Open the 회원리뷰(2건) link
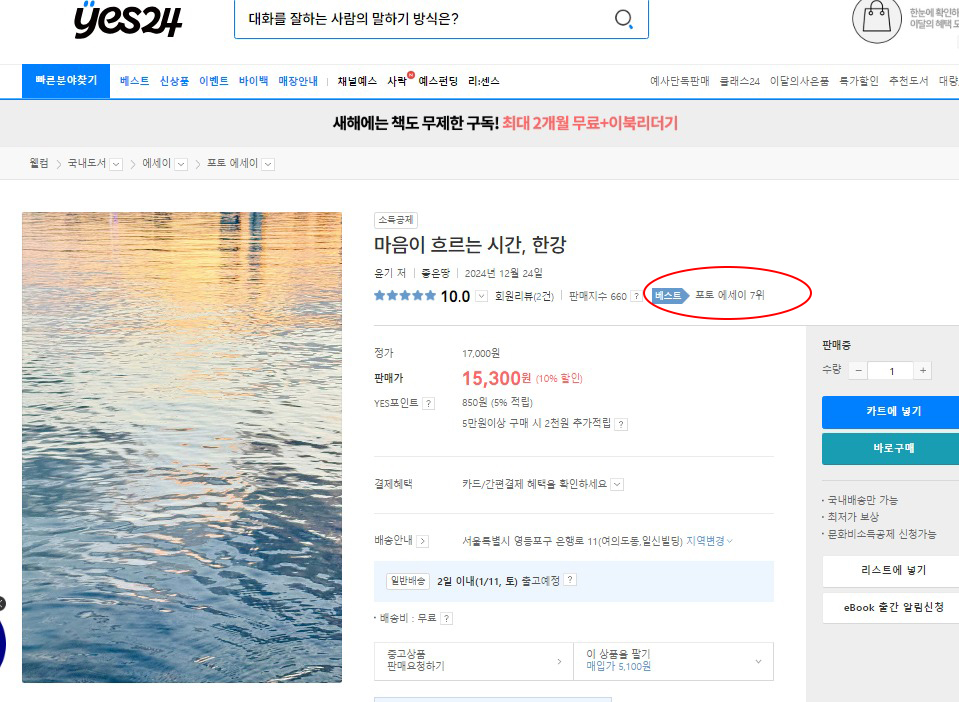Screen dimensions: 959x702 click(x=524, y=297)
